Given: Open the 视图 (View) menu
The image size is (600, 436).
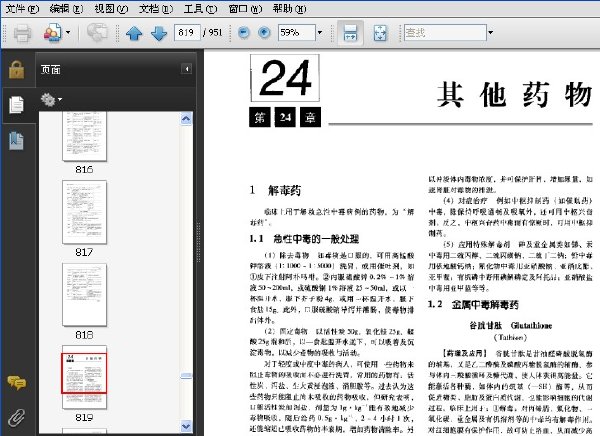Looking at the screenshot, I should [111, 8].
